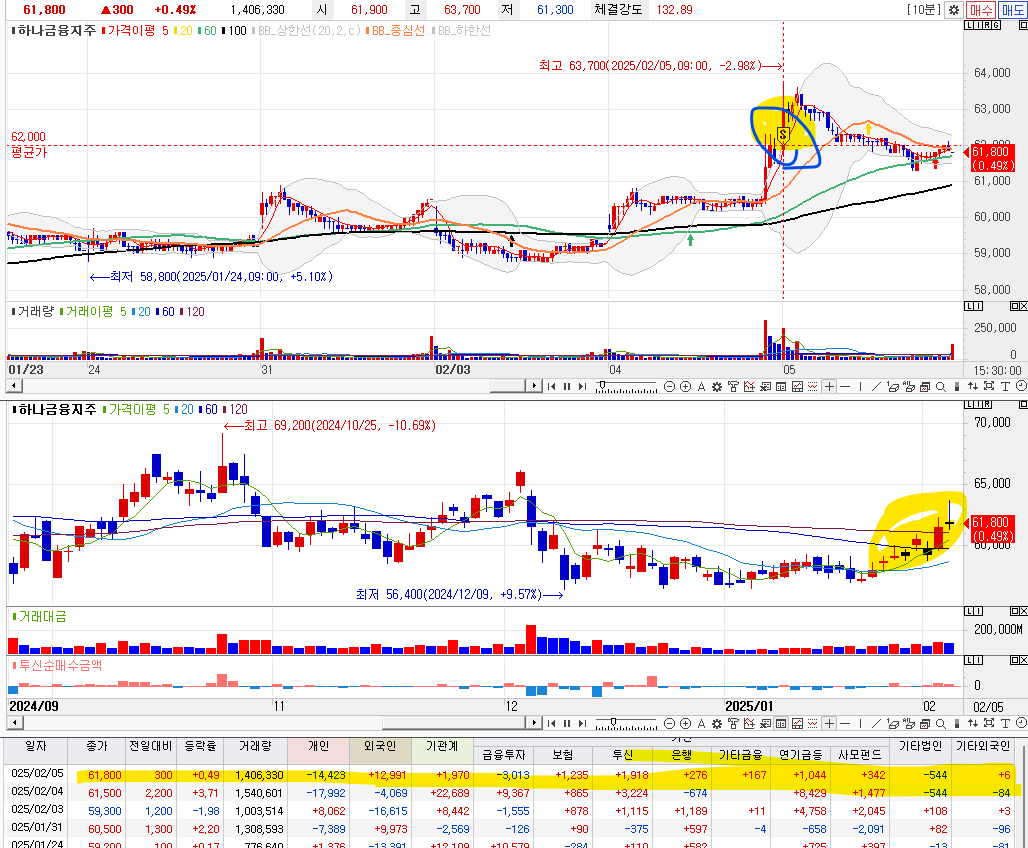
Task: Zoom out with minus-circle icon in upper chart toolbar
Action: pyautogui.click(x=669, y=387)
